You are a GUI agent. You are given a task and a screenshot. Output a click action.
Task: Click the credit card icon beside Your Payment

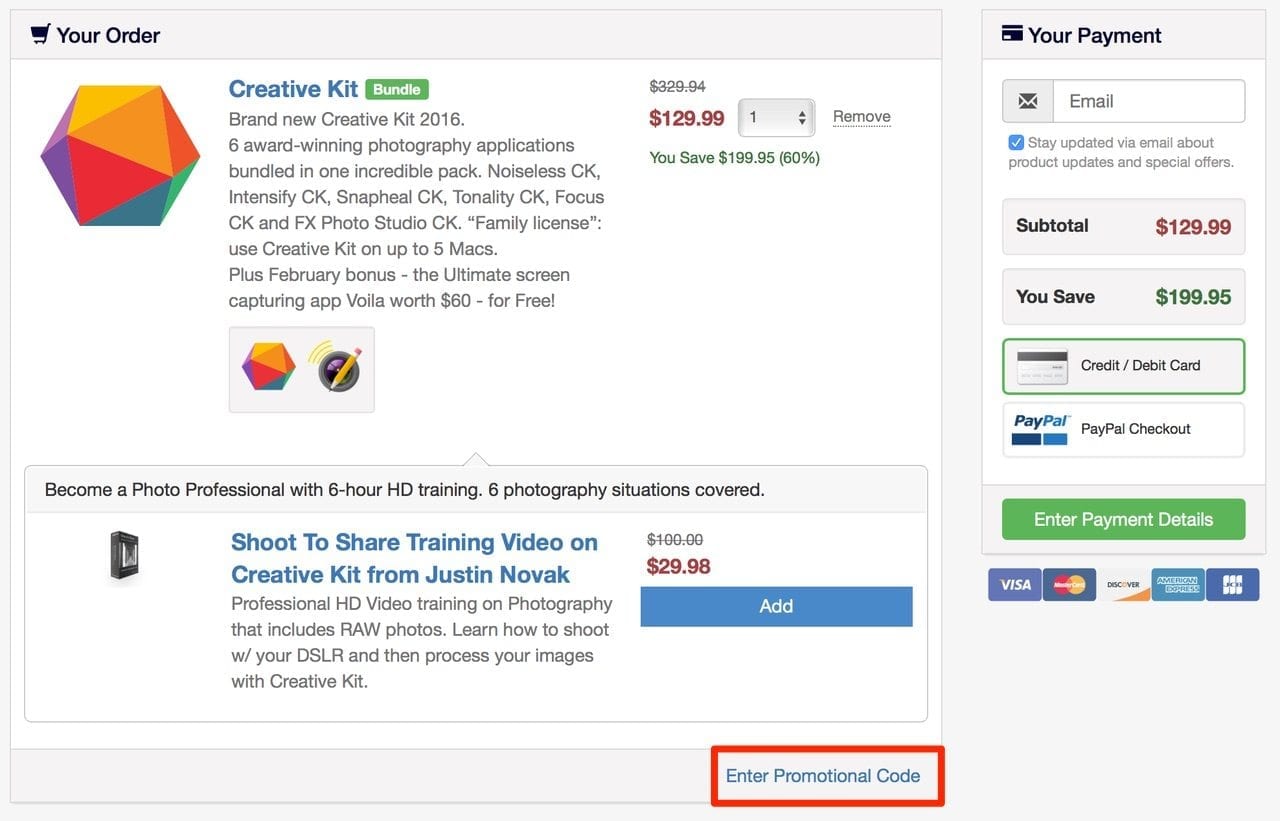pyautogui.click(x=1012, y=34)
